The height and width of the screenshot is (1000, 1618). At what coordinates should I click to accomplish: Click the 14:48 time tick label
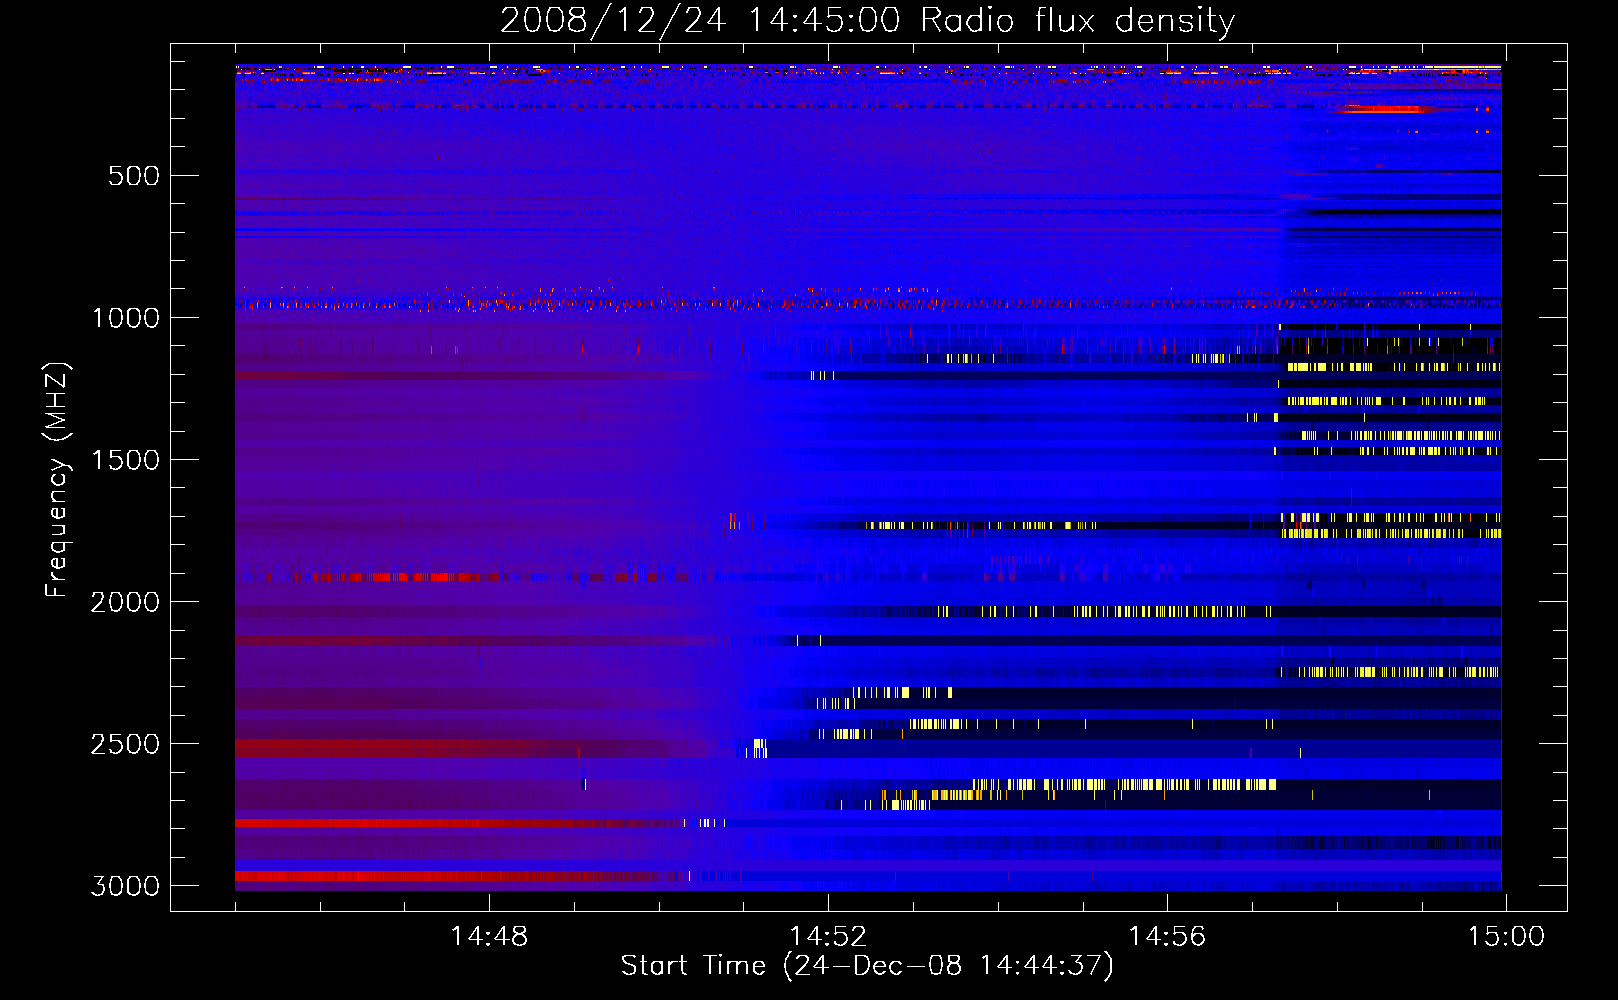[489, 937]
